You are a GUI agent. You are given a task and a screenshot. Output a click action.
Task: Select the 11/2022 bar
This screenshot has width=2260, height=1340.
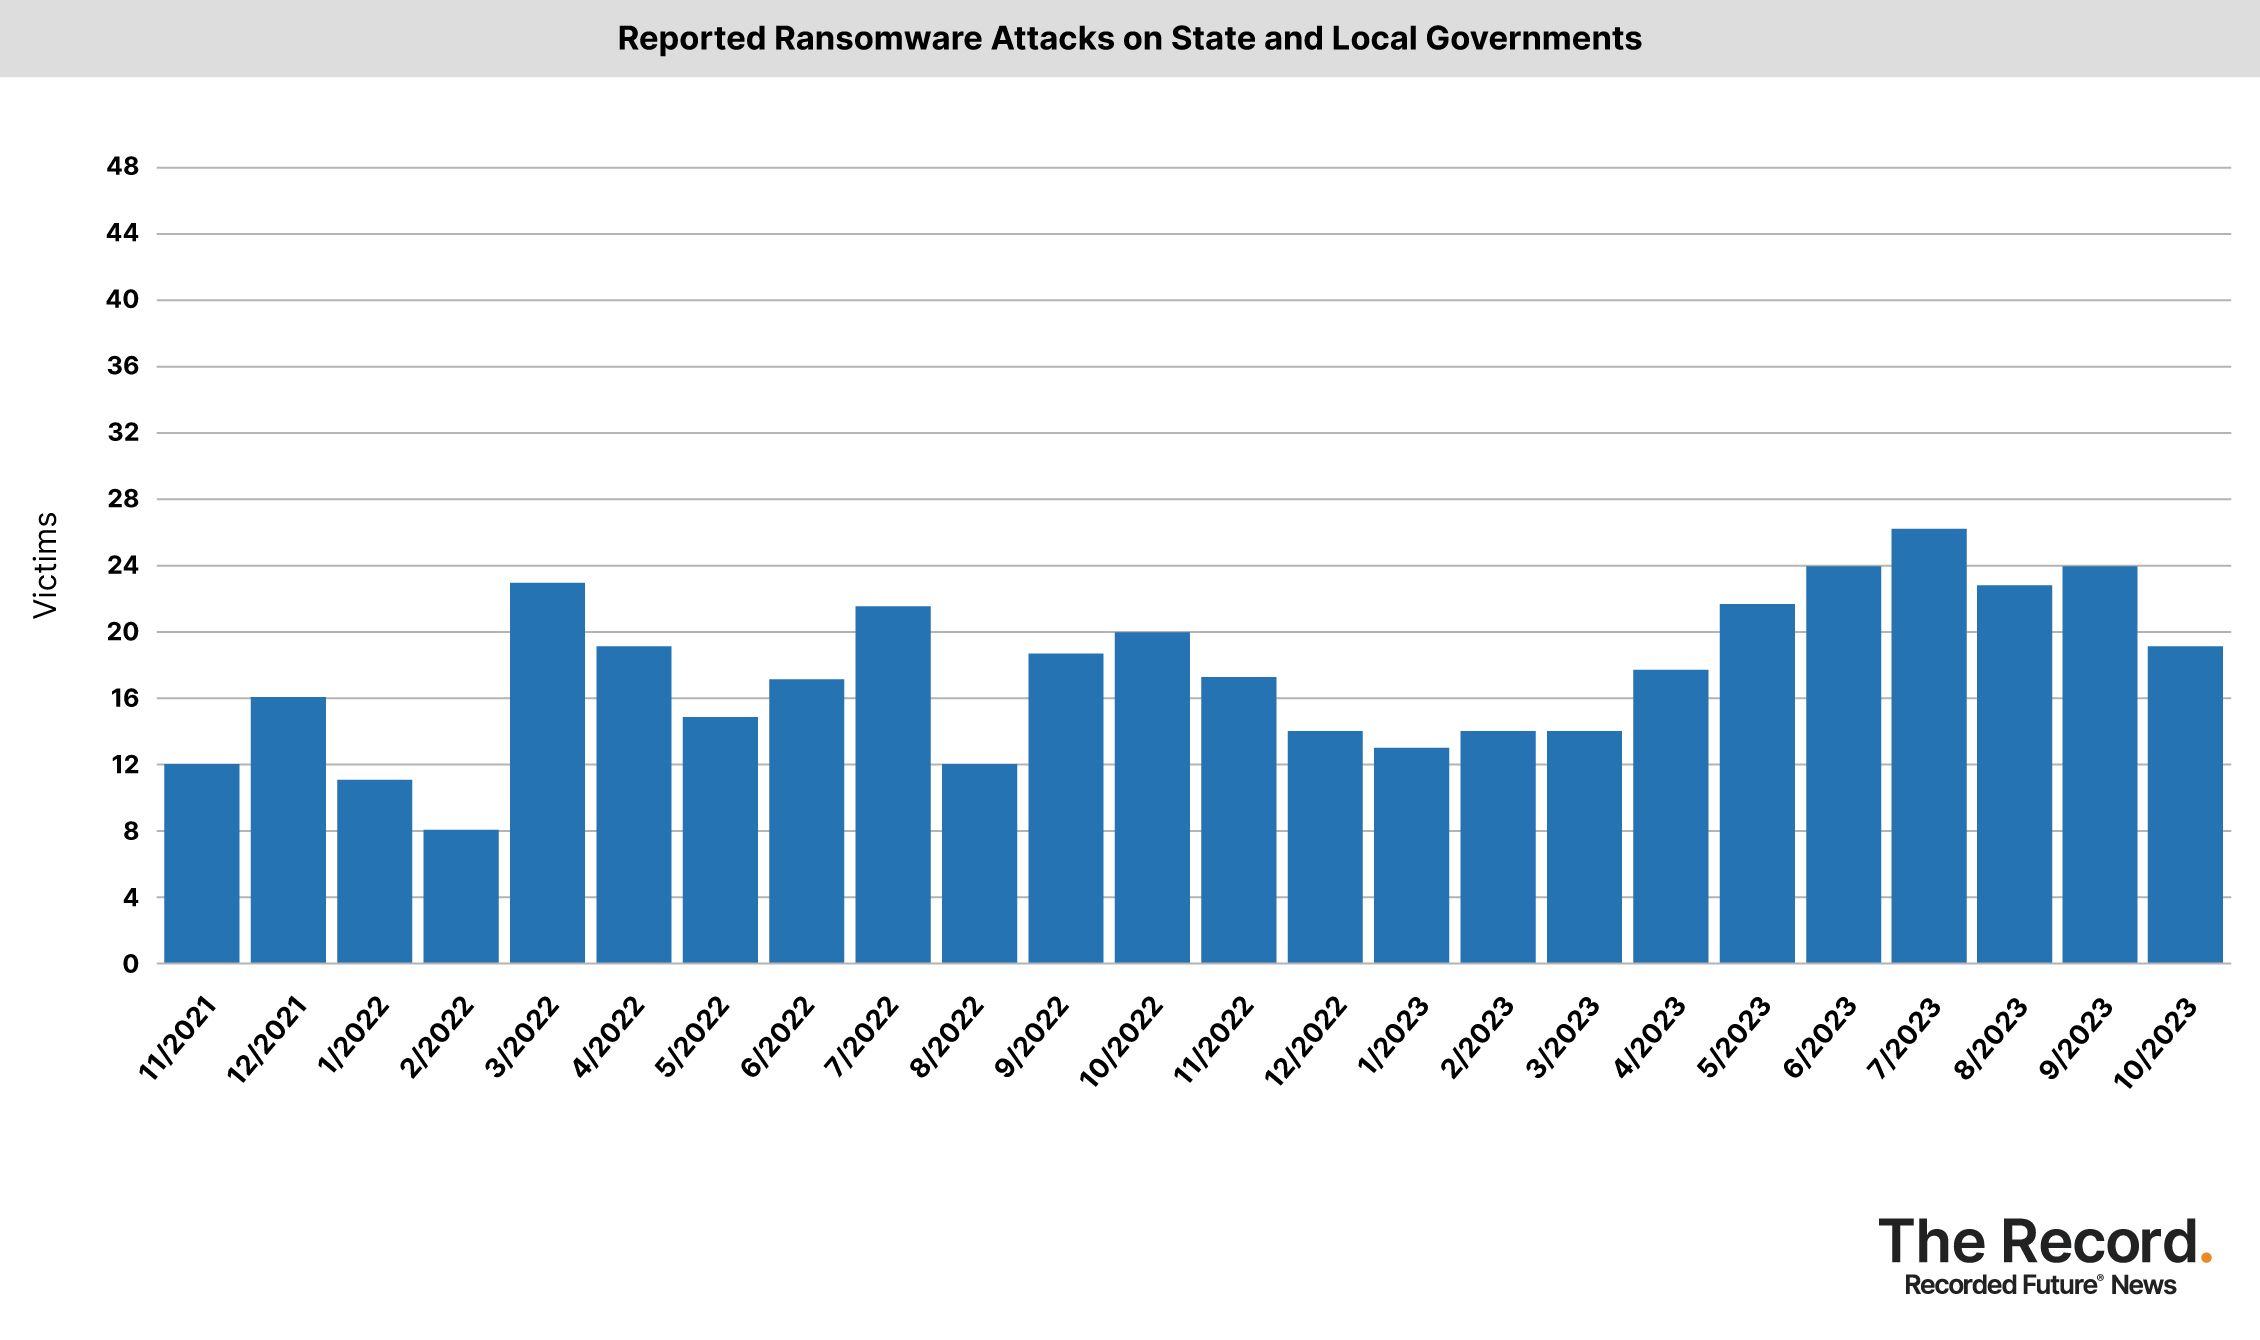pyautogui.click(x=1239, y=820)
